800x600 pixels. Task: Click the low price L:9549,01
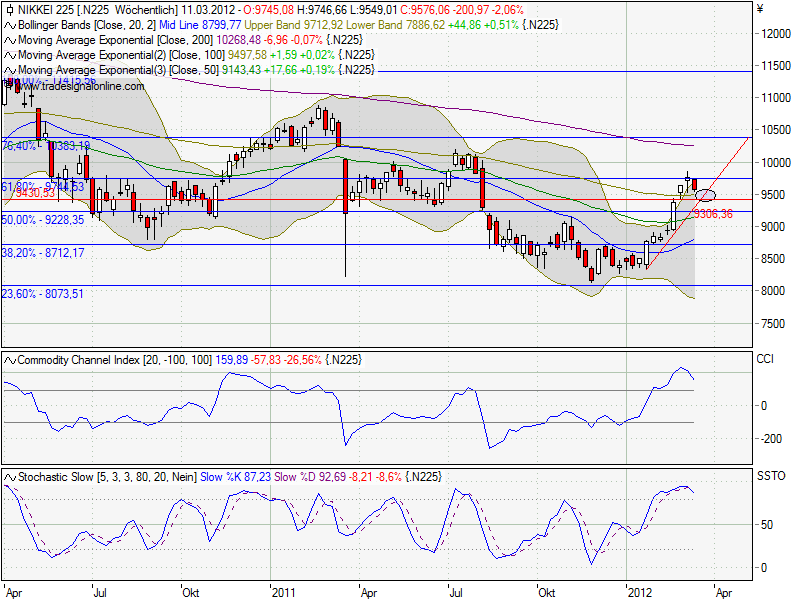(374, 10)
